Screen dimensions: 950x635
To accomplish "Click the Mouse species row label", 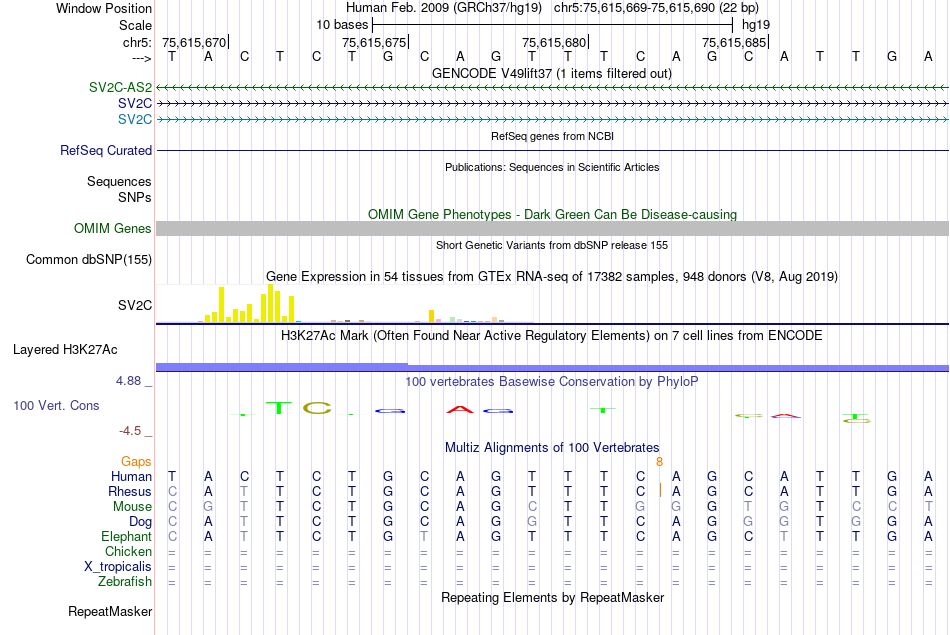I will 132,507.
